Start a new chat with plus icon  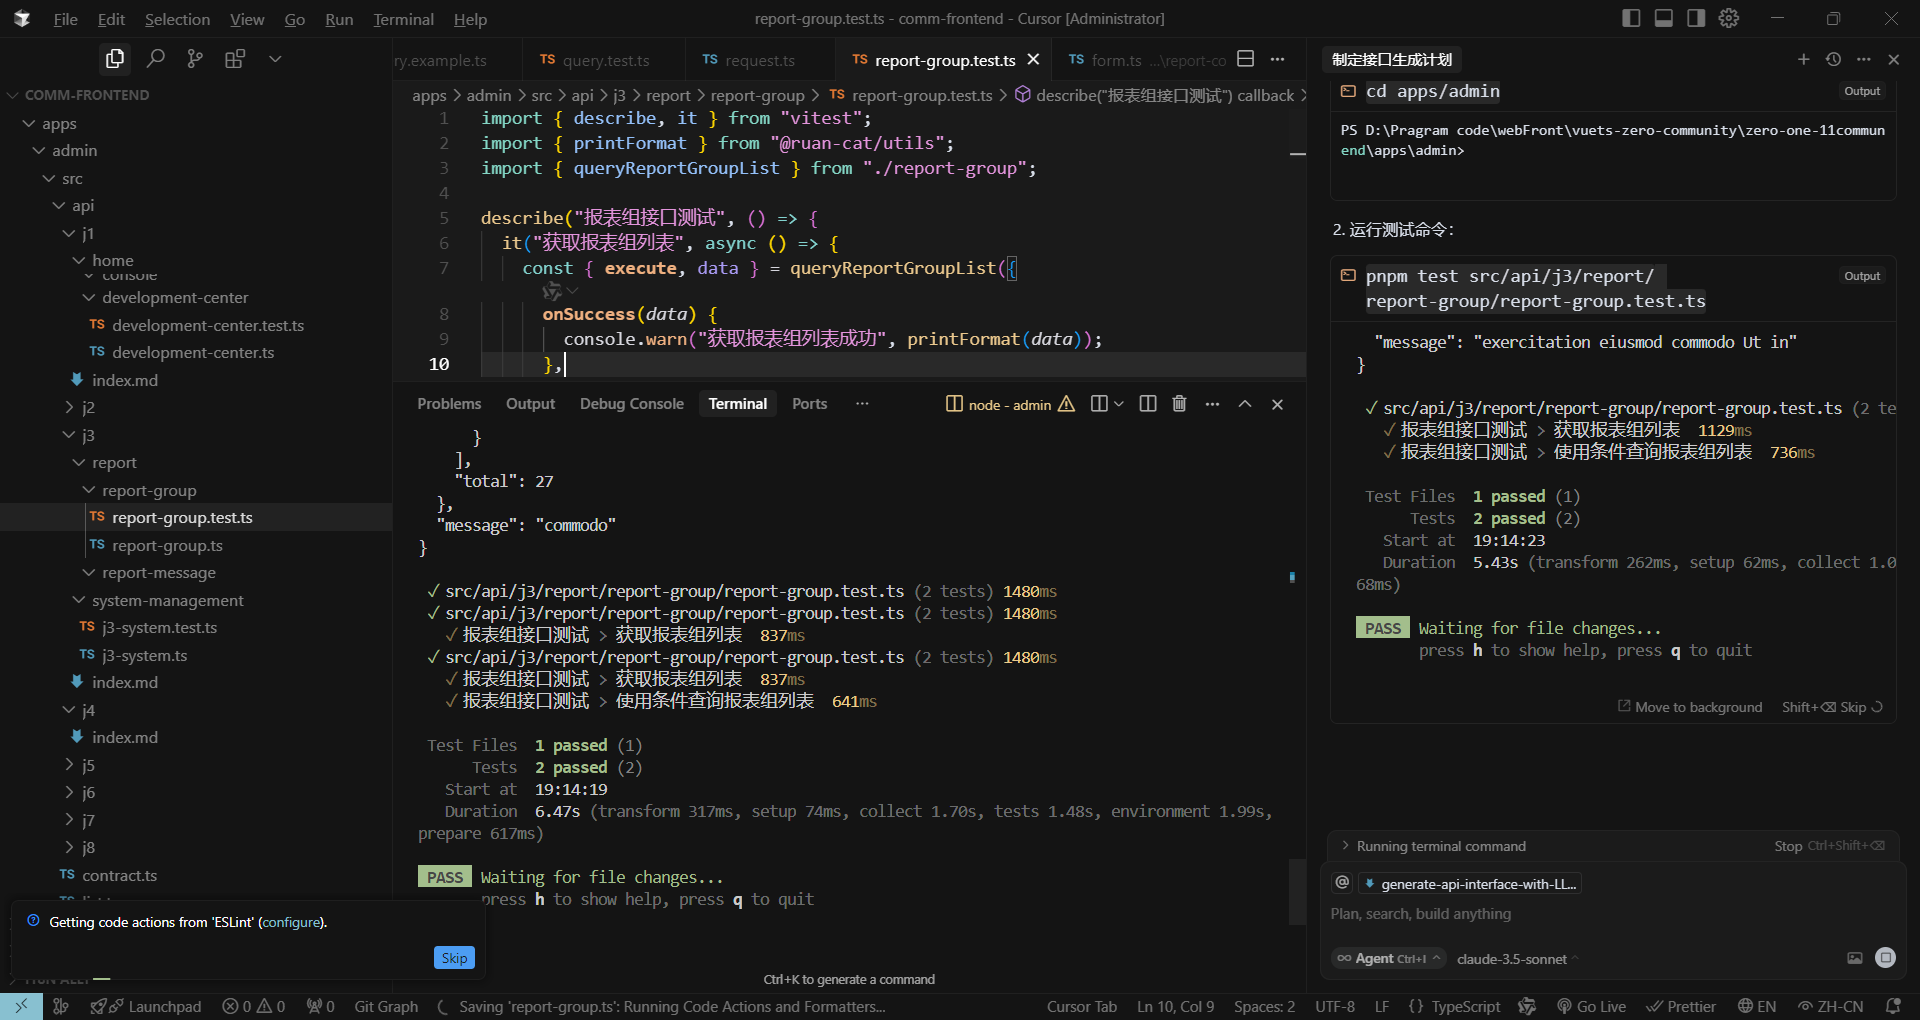1804,59
